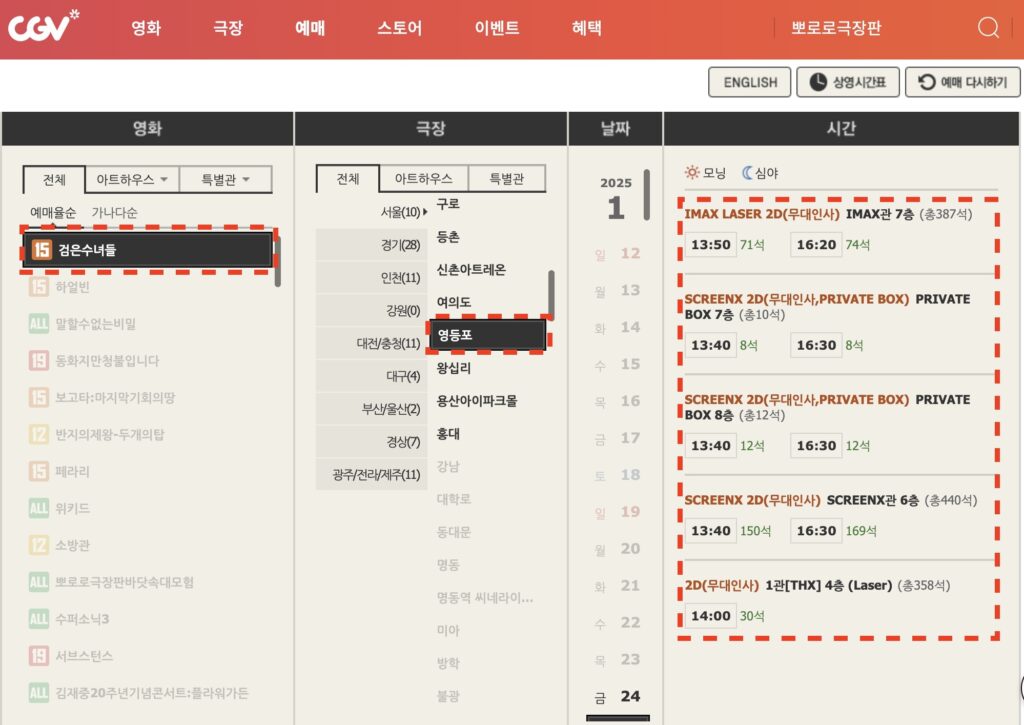
Task: Select the 등촌 theater
Action: pyautogui.click(x=448, y=237)
